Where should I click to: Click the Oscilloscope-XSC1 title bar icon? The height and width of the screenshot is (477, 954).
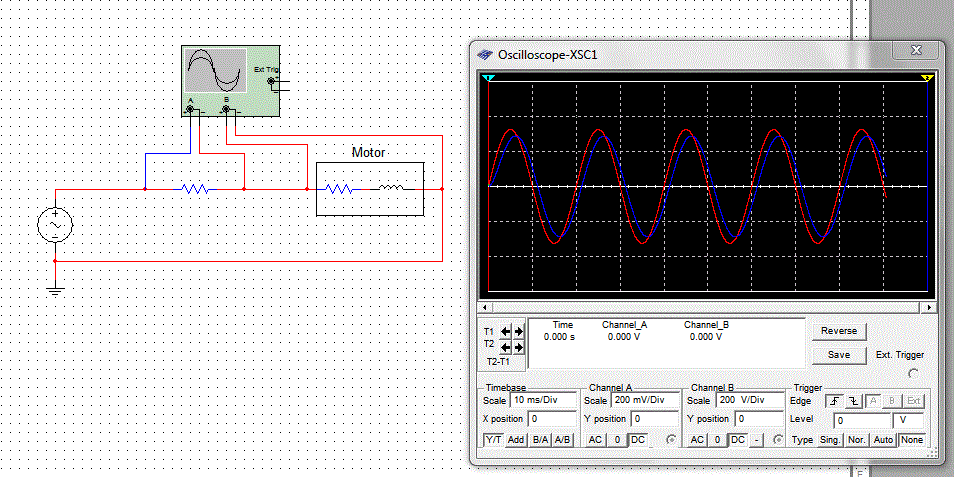(485, 54)
